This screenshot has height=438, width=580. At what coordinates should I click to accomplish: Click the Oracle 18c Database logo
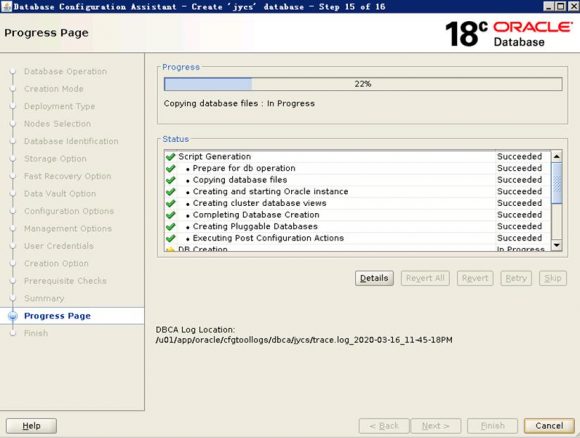click(x=509, y=33)
